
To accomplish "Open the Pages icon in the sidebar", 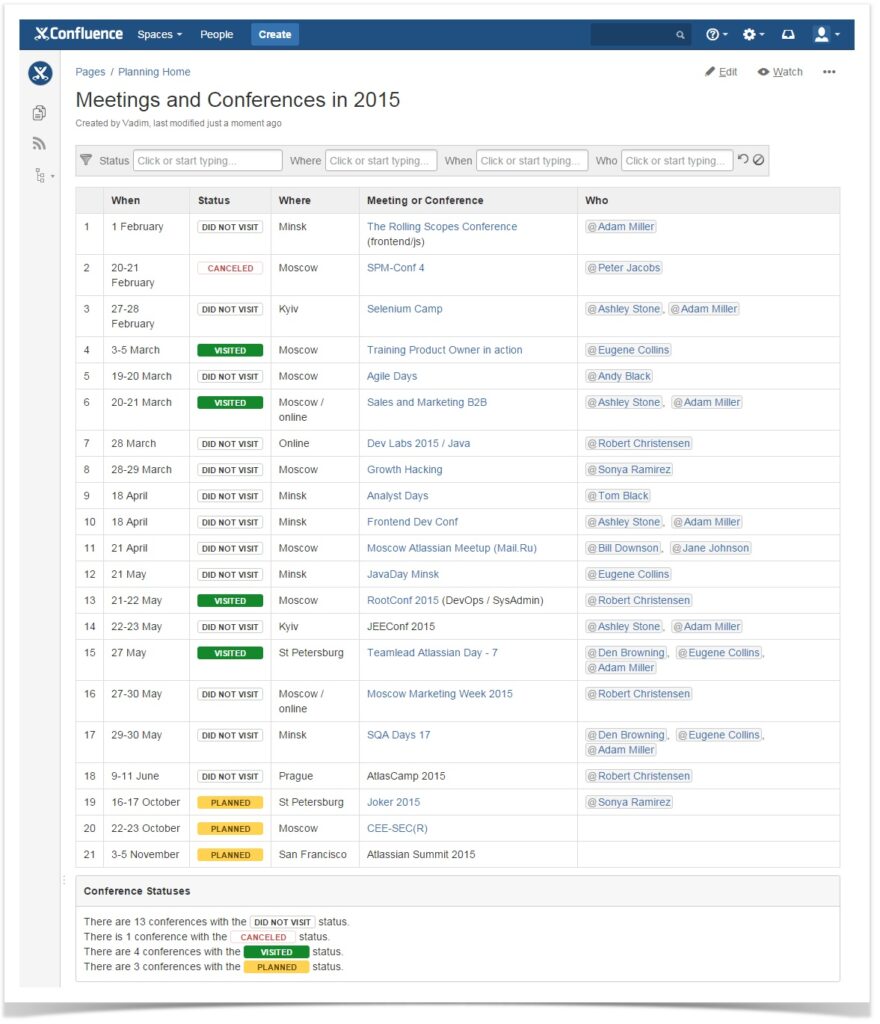I will [39, 112].
